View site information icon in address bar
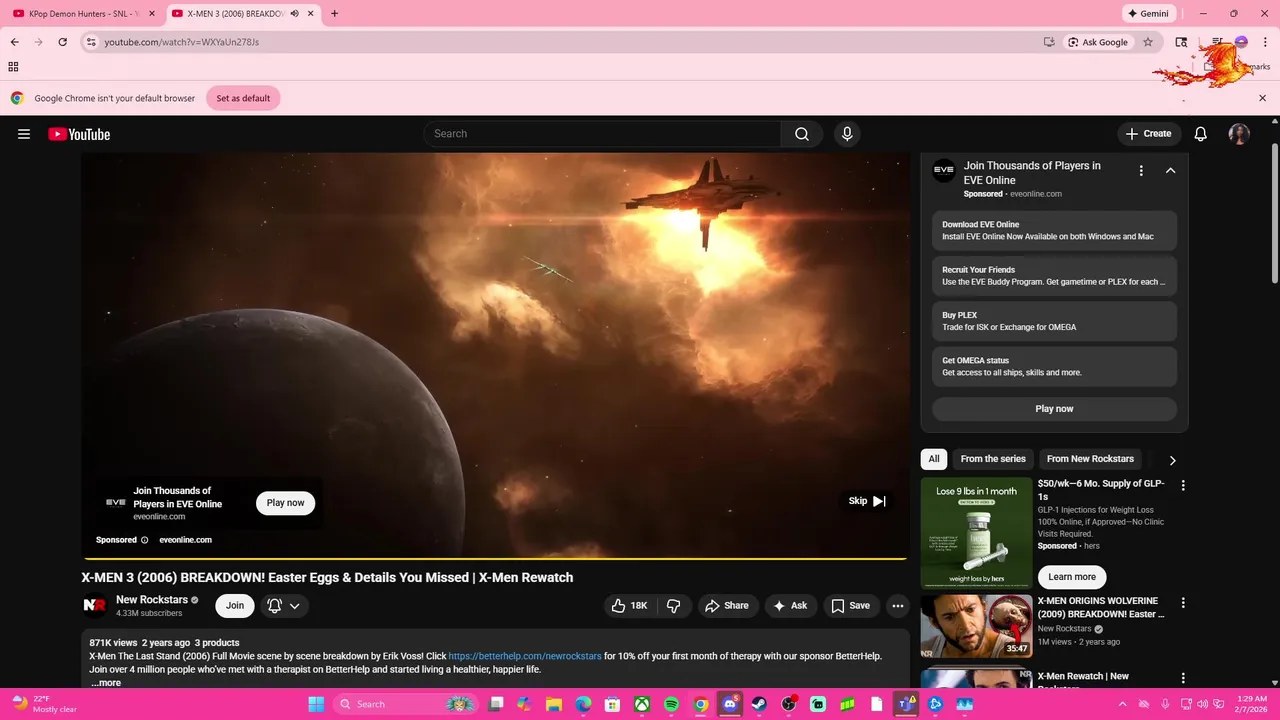Screen dimensions: 1280x720 (91, 42)
